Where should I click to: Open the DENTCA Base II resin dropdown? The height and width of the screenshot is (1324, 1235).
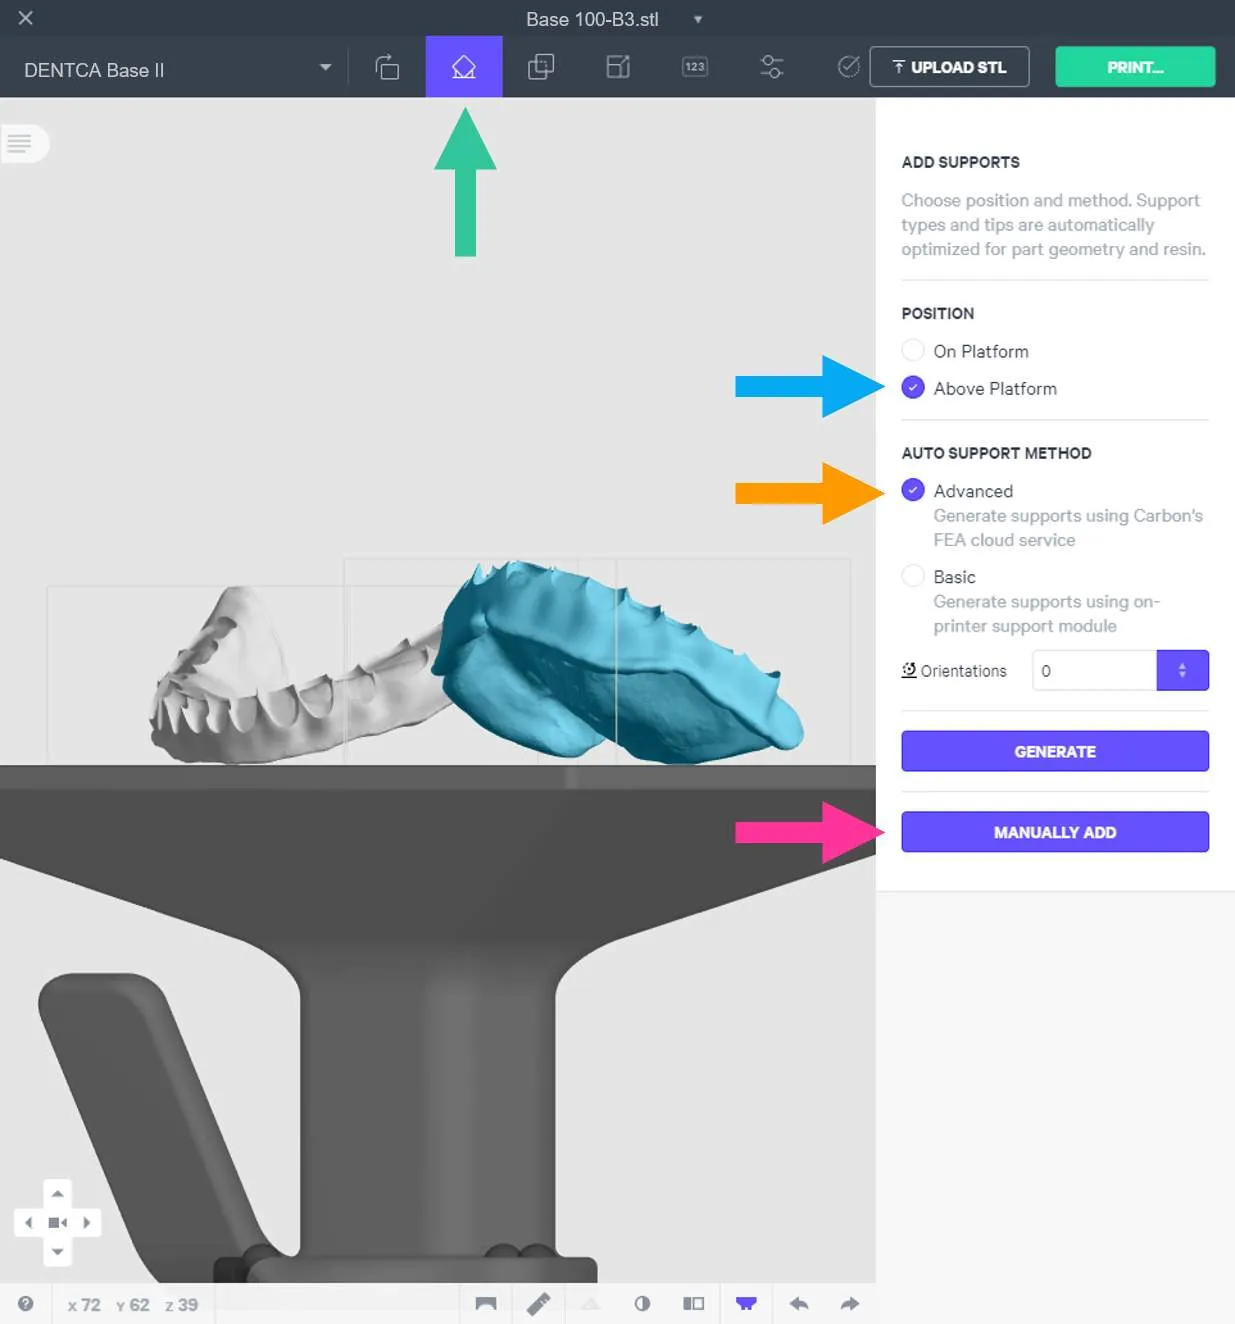coord(178,69)
